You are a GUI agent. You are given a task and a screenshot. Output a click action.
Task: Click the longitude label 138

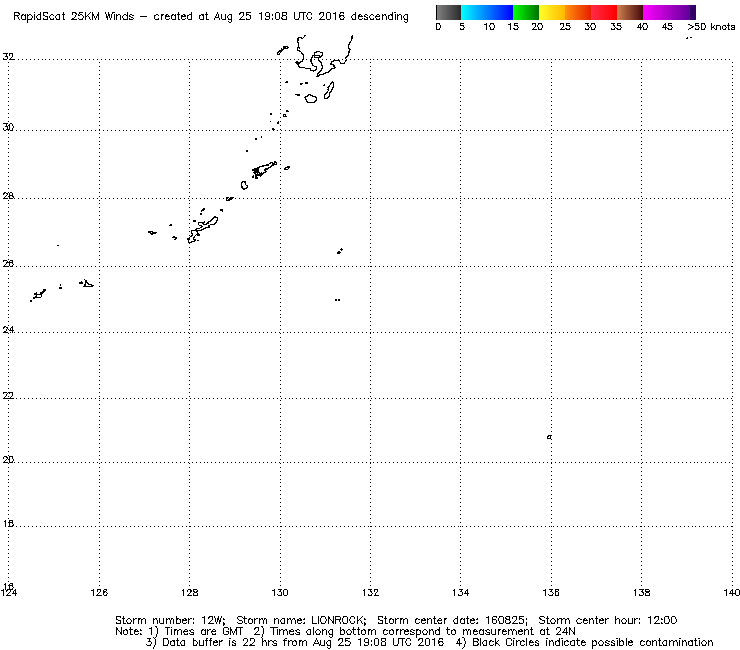coord(641,592)
